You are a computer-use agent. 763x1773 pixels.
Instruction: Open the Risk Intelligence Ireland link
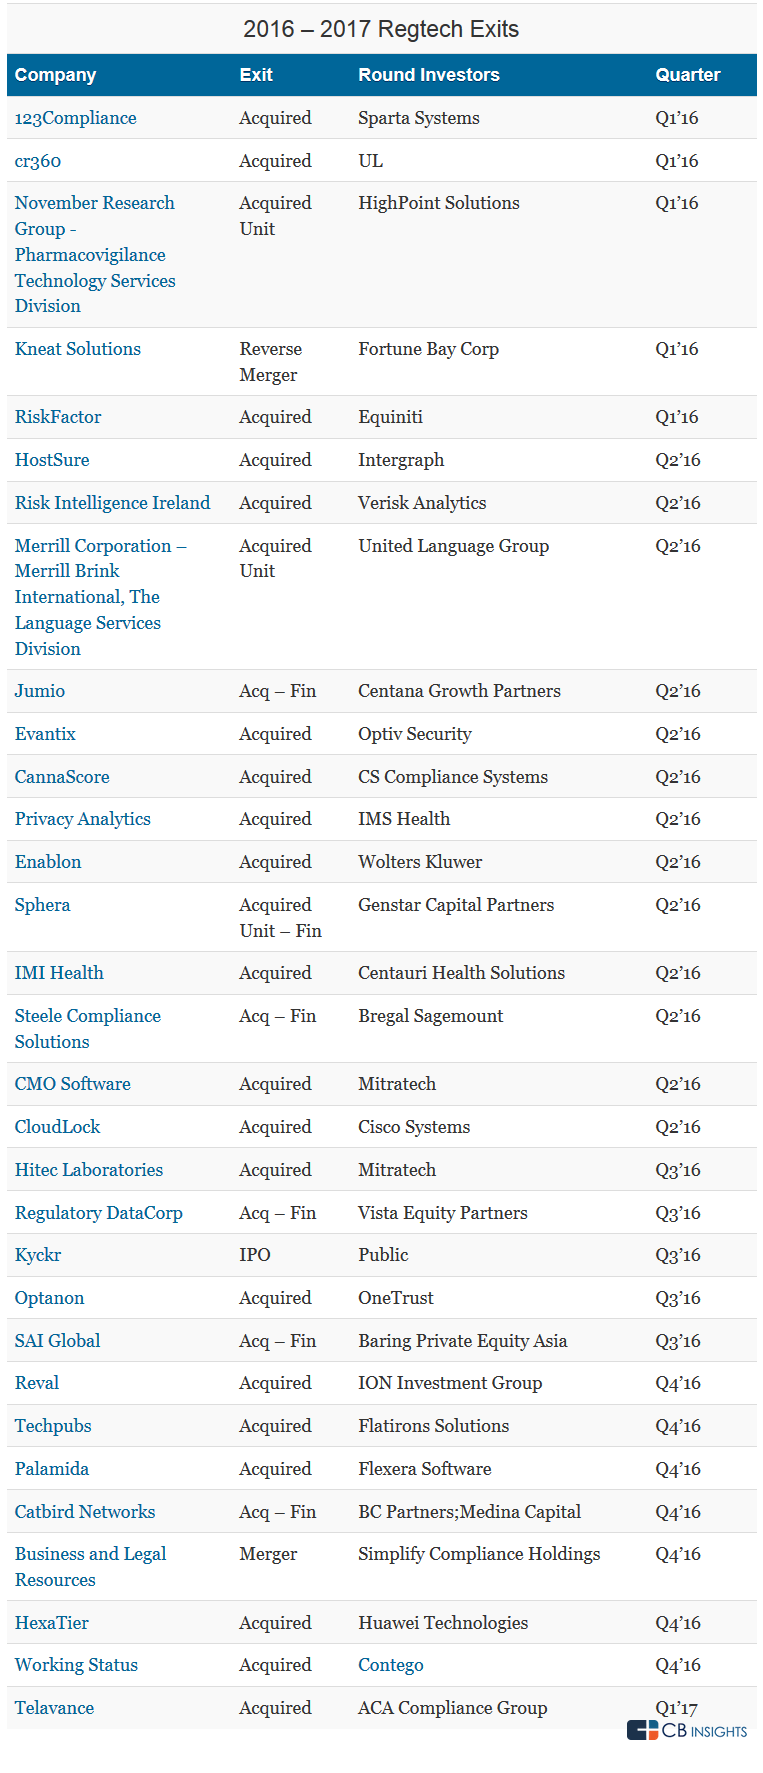(x=112, y=503)
